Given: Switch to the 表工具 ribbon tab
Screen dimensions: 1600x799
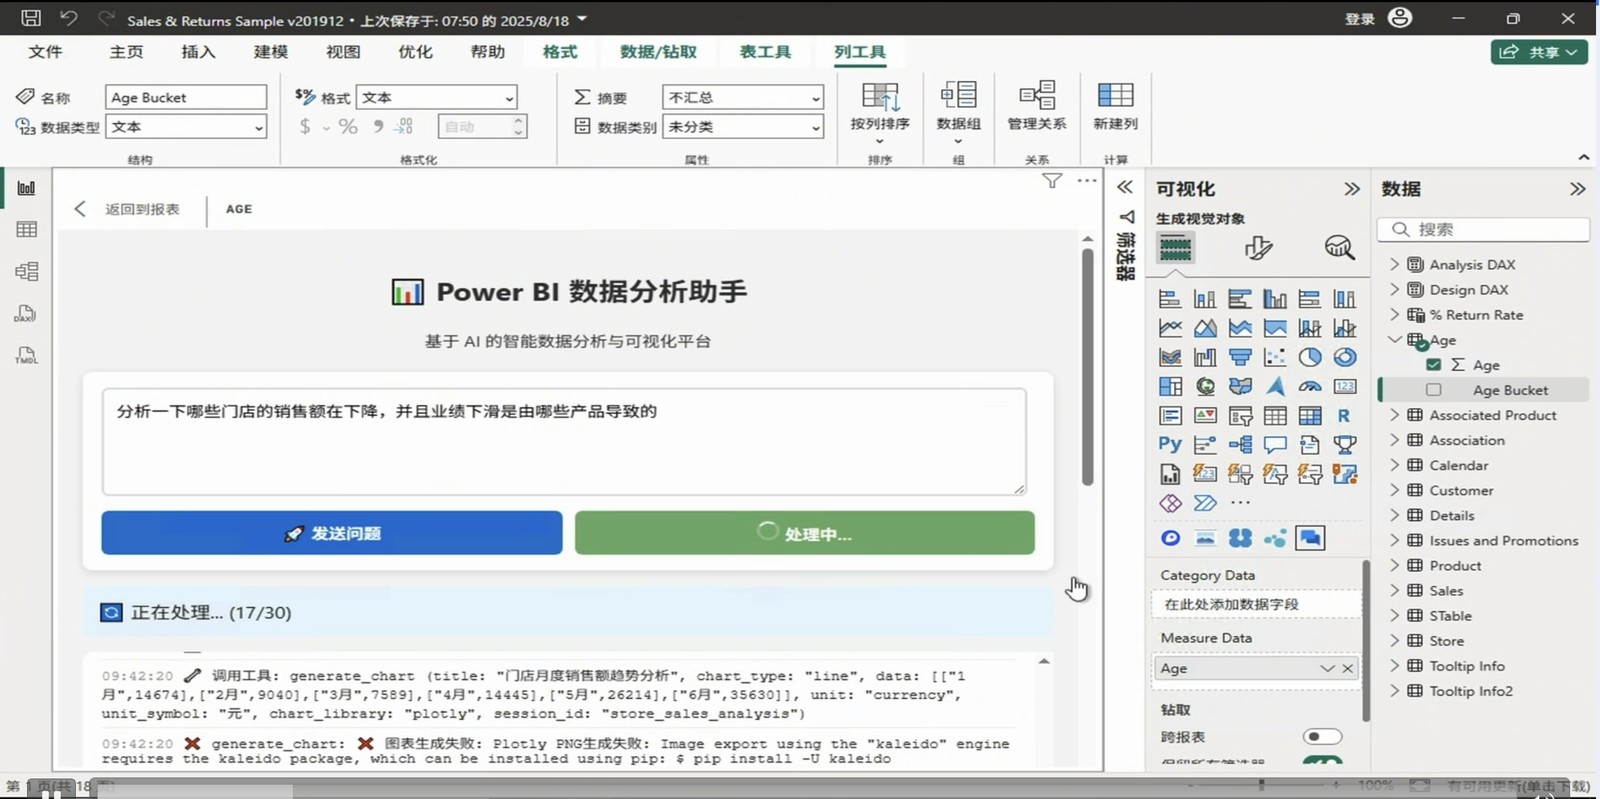Looking at the screenshot, I should tap(765, 52).
